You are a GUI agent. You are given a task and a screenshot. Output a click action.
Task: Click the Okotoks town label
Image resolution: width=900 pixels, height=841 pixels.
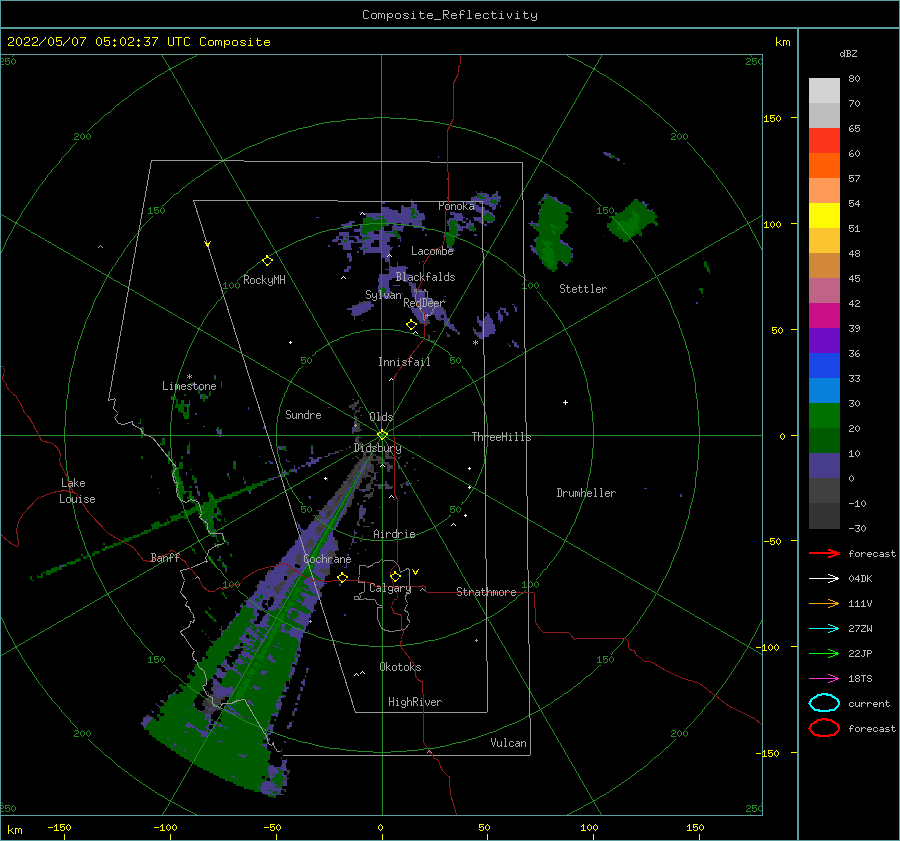coord(400,666)
